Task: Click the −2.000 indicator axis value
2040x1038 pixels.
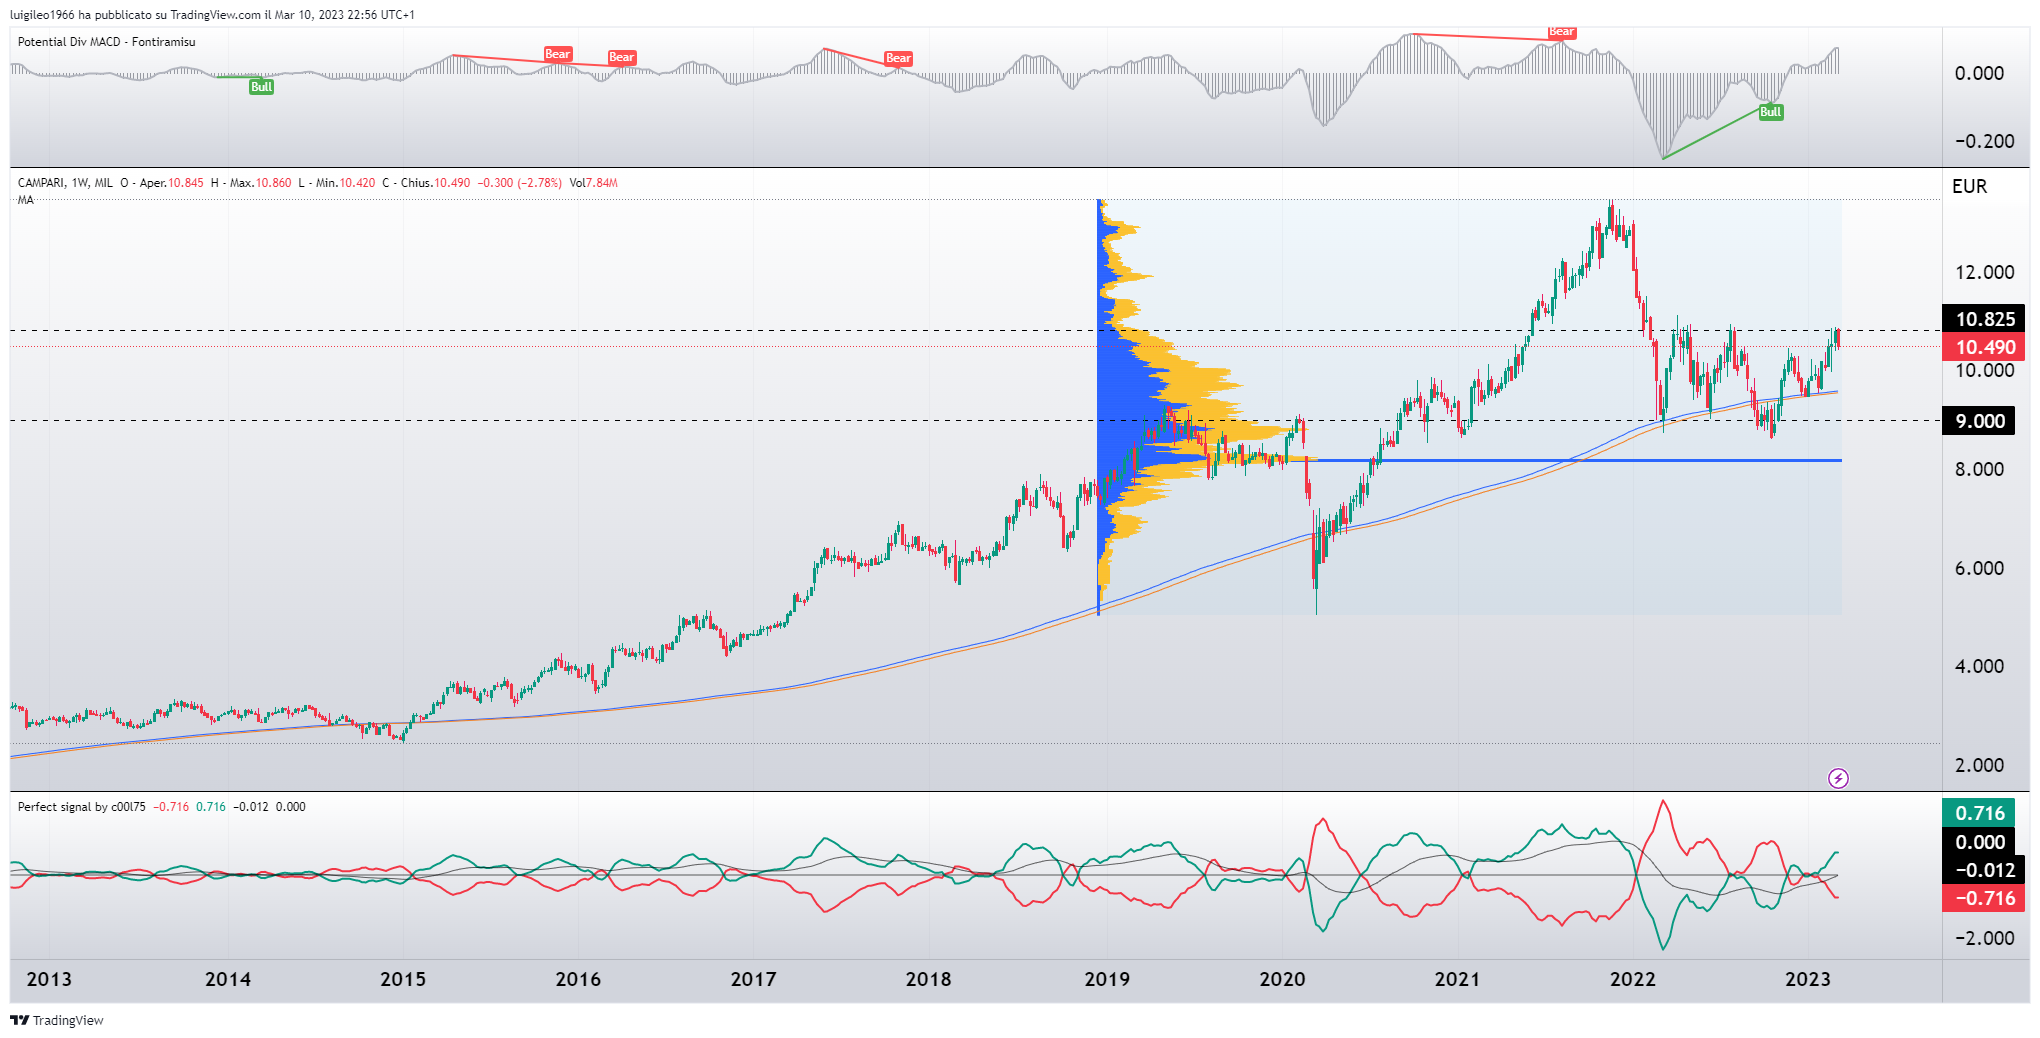Action: pos(1984,938)
